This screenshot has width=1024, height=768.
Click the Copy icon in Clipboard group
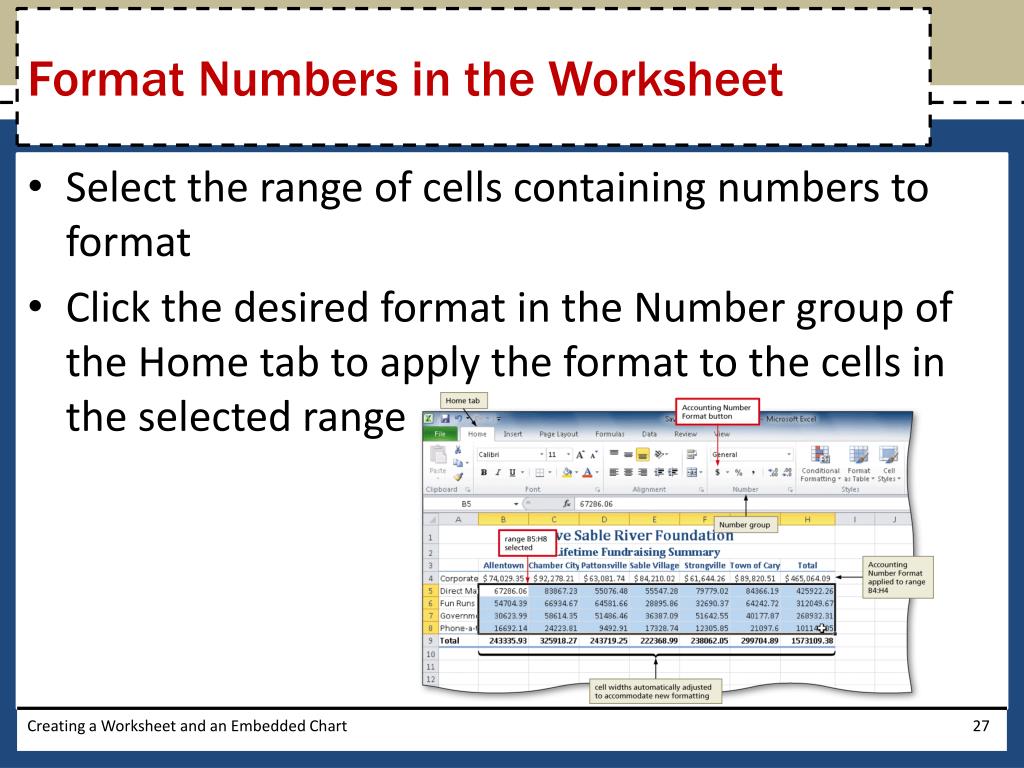point(458,463)
